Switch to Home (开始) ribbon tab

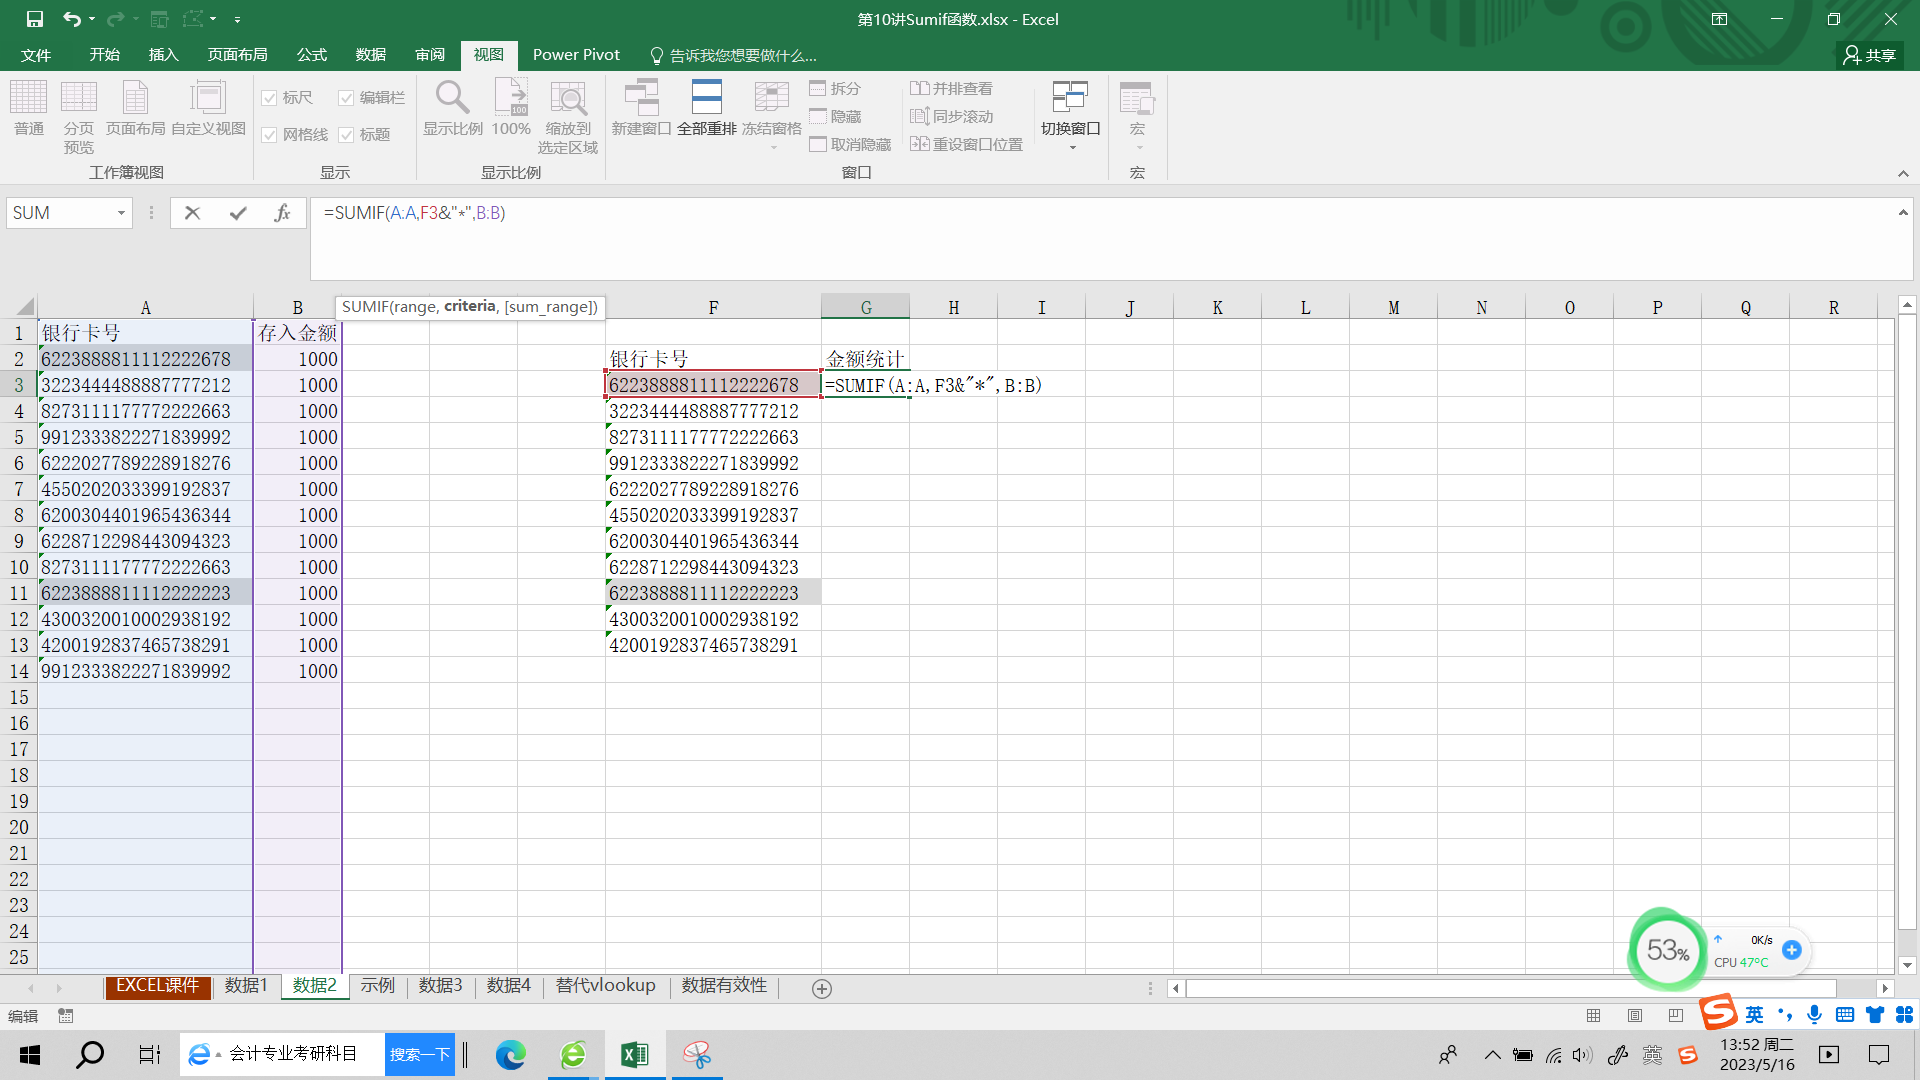pos(104,55)
